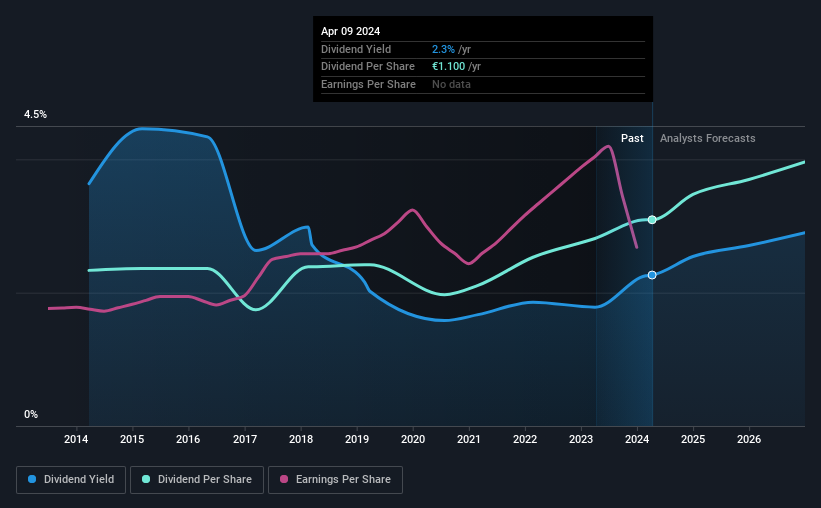Click the 2023 x-axis label
Image resolution: width=821 pixels, height=508 pixels.
pyautogui.click(x=581, y=439)
